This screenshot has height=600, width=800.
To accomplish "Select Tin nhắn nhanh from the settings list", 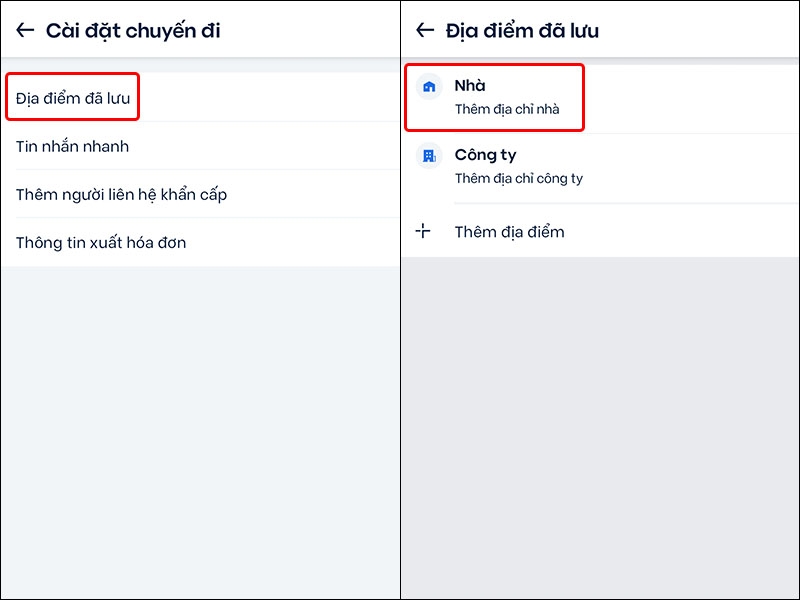I will [x=70, y=146].
